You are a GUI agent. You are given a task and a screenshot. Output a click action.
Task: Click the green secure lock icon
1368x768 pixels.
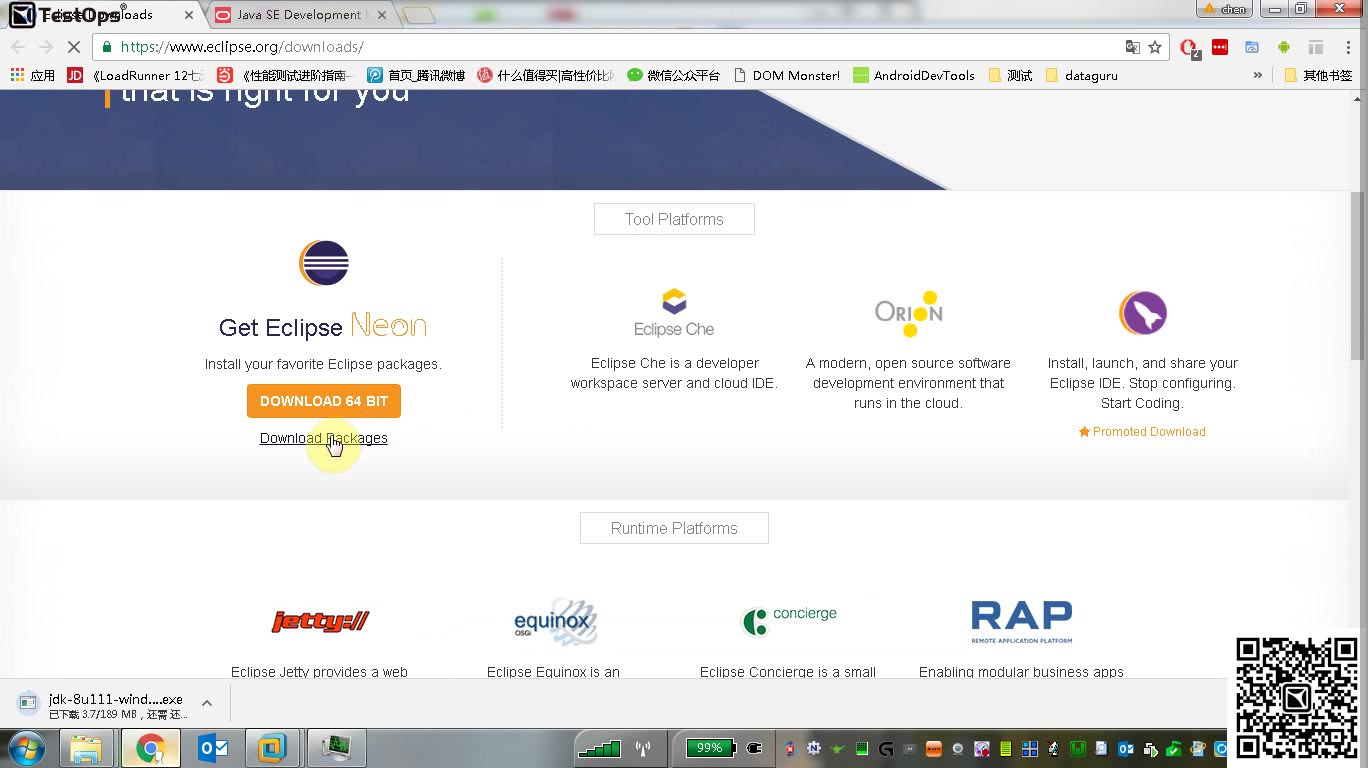click(x=107, y=47)
